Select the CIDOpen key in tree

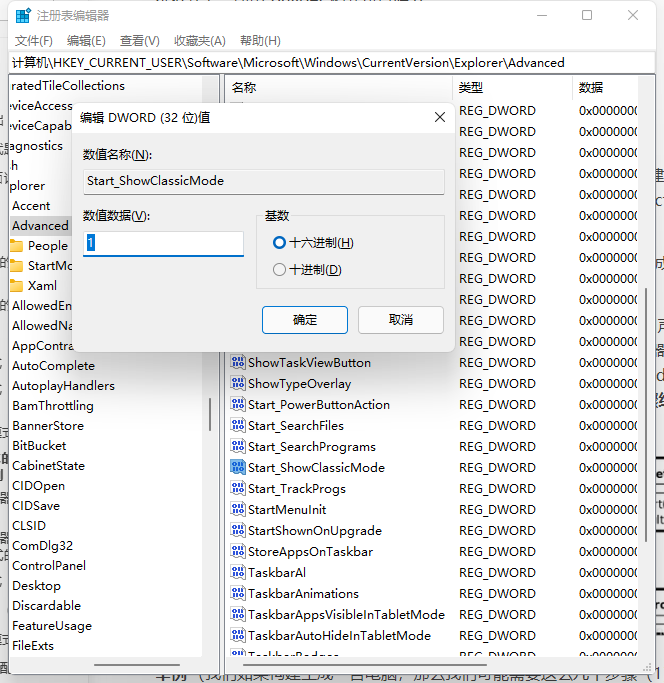click(x=38, y=486)
